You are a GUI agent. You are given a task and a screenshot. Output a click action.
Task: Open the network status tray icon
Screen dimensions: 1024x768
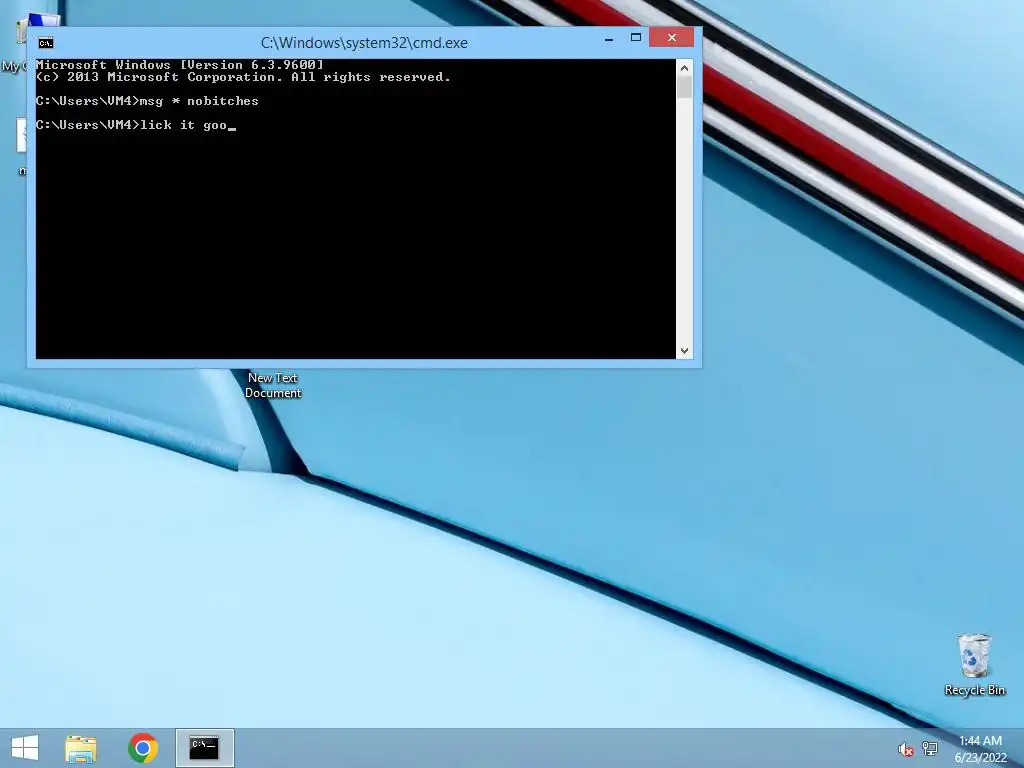tap(930, 748)
